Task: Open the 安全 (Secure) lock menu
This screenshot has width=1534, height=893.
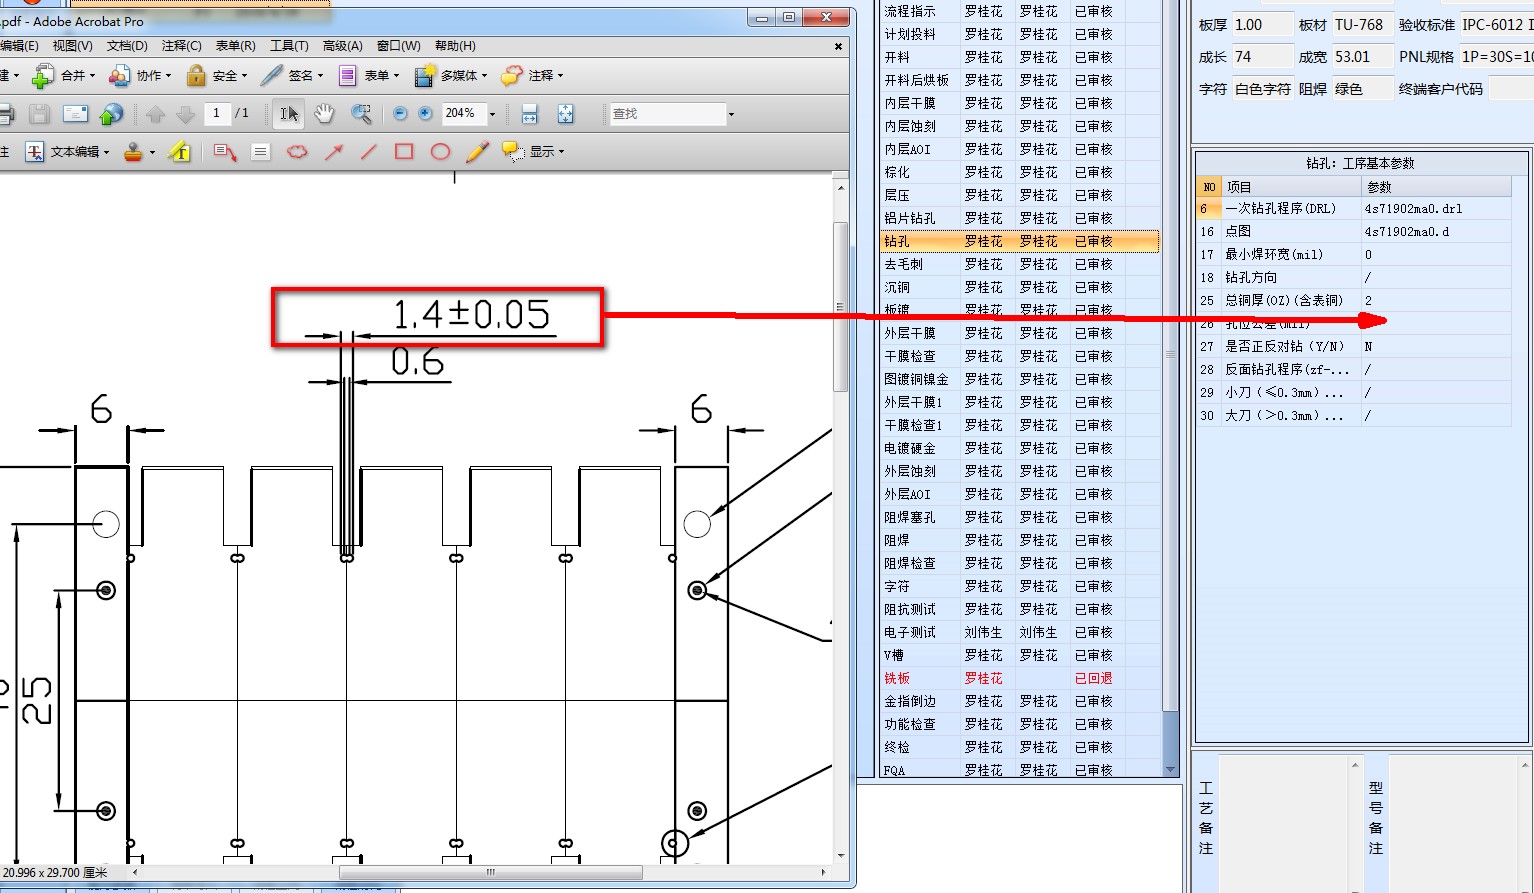Action: click(x=216, y=76)
